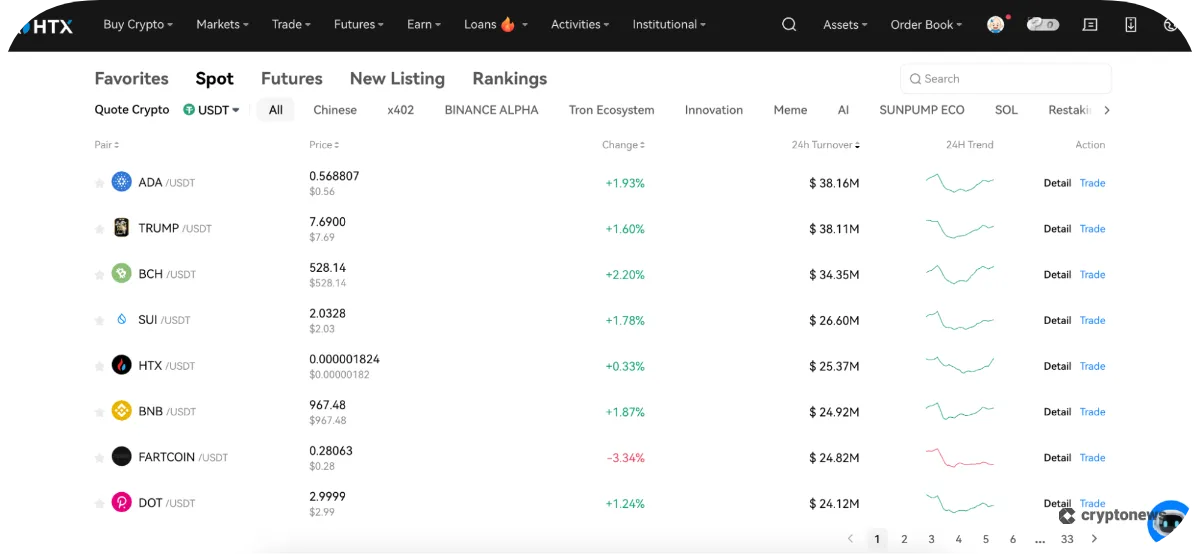Click the market Search input field
1200x554 pixels.
pos(1010,79)
